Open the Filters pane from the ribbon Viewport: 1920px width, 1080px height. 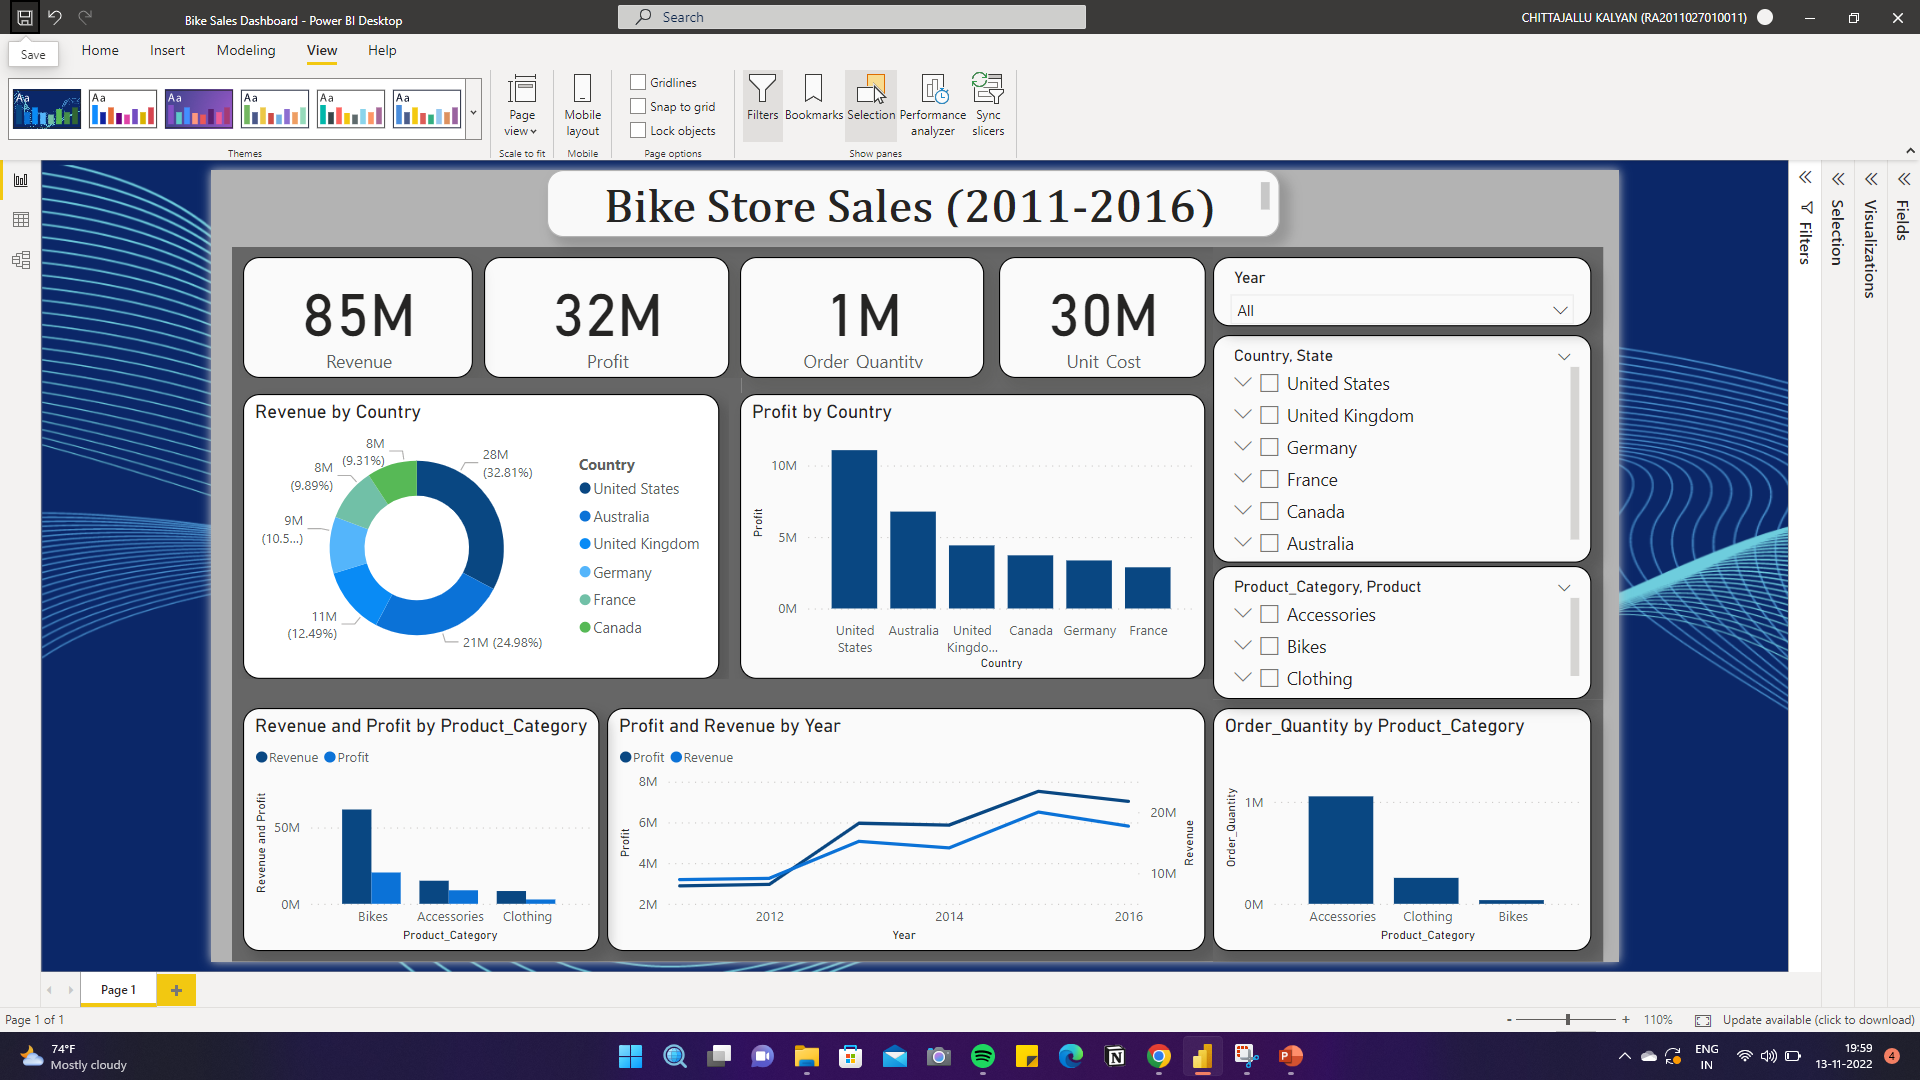tap(762, 104)
